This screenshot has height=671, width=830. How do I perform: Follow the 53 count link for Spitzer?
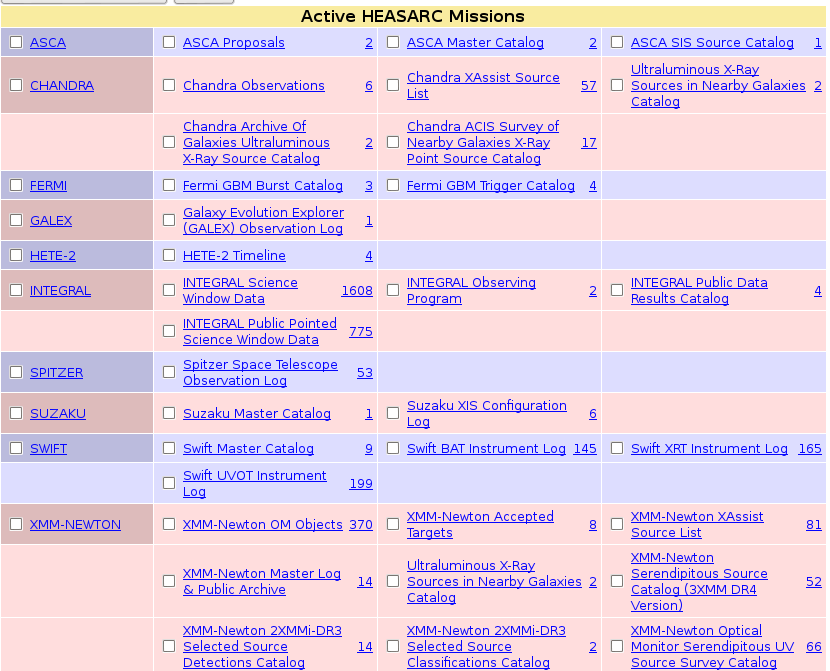point(365,372)
